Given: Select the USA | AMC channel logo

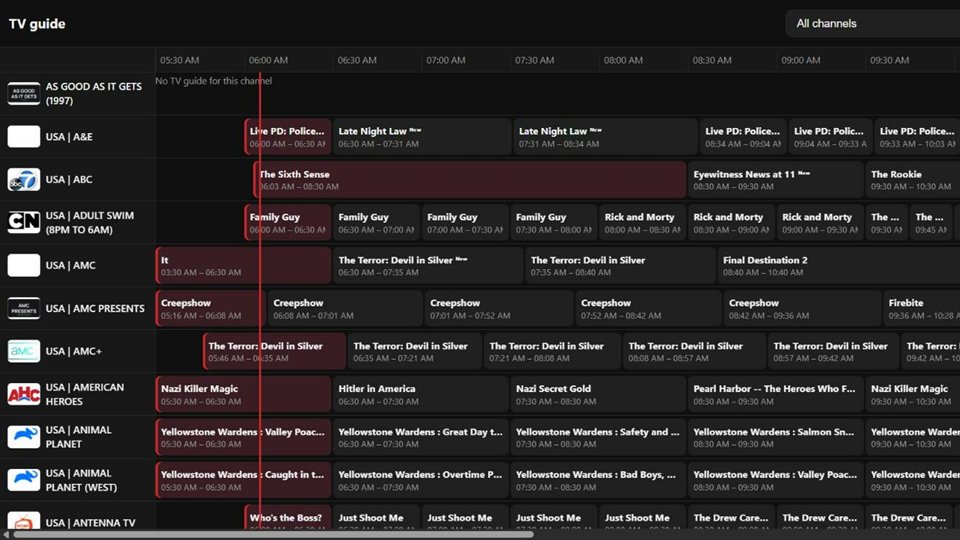Looking at the screenshot, I should pyautogui.click(x=24, y=265).
